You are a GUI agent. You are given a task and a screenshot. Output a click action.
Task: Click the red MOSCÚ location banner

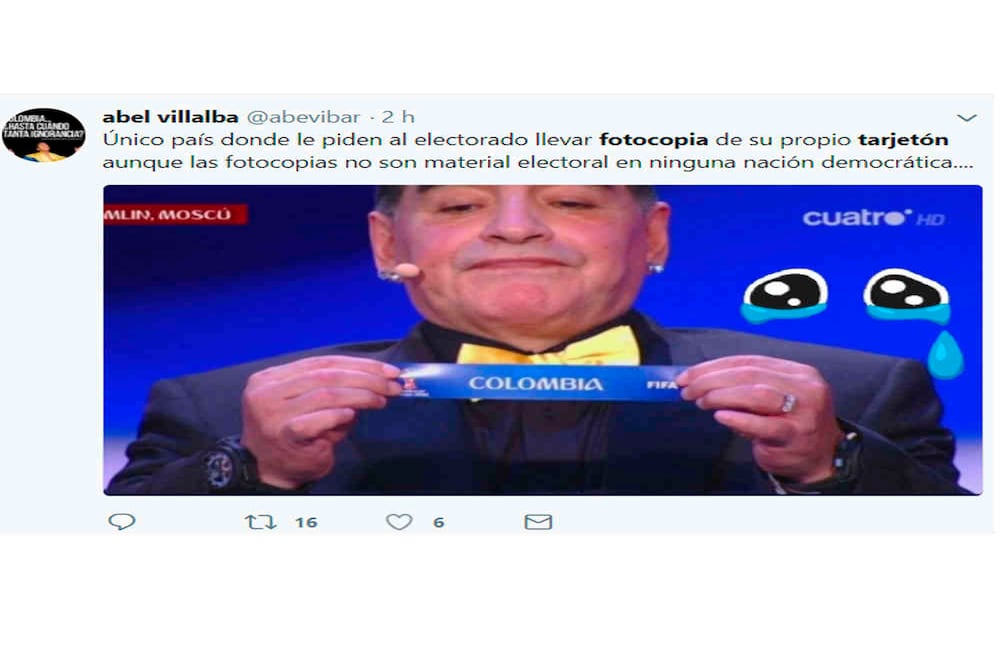point(175,214)
